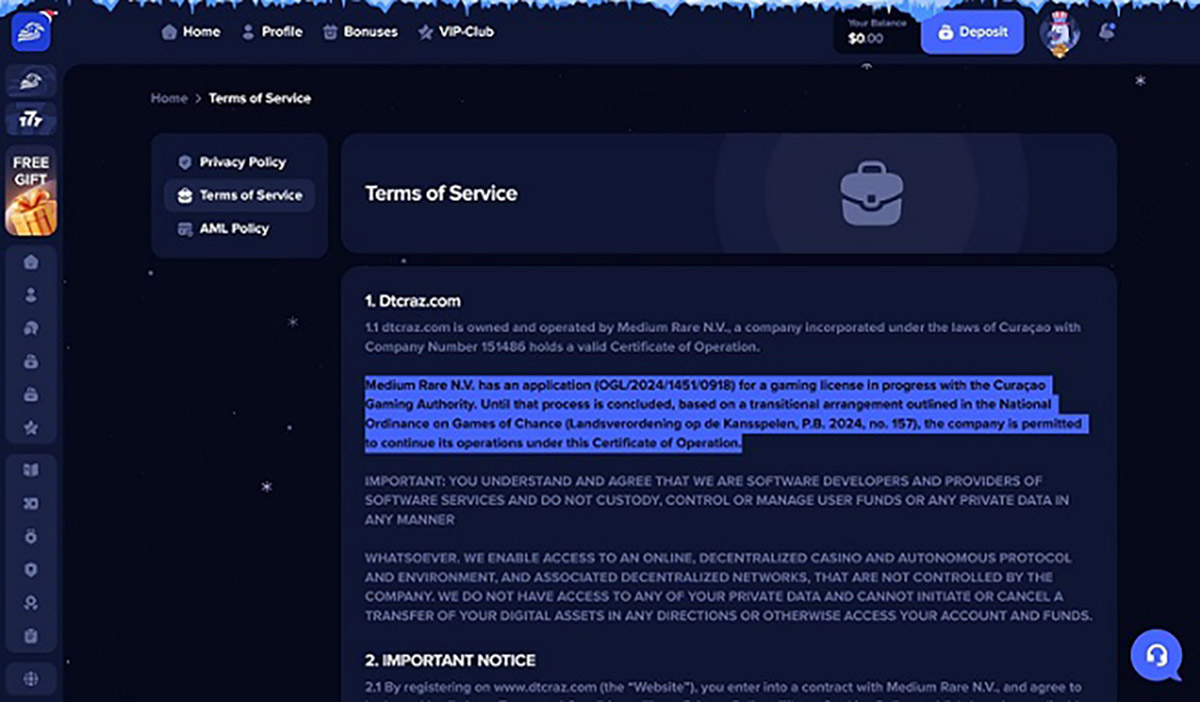Viewport: 1200px width, 702px height.
Task: Open the notifications bell
Action: pyautogui.click(x=1106, y=32)
